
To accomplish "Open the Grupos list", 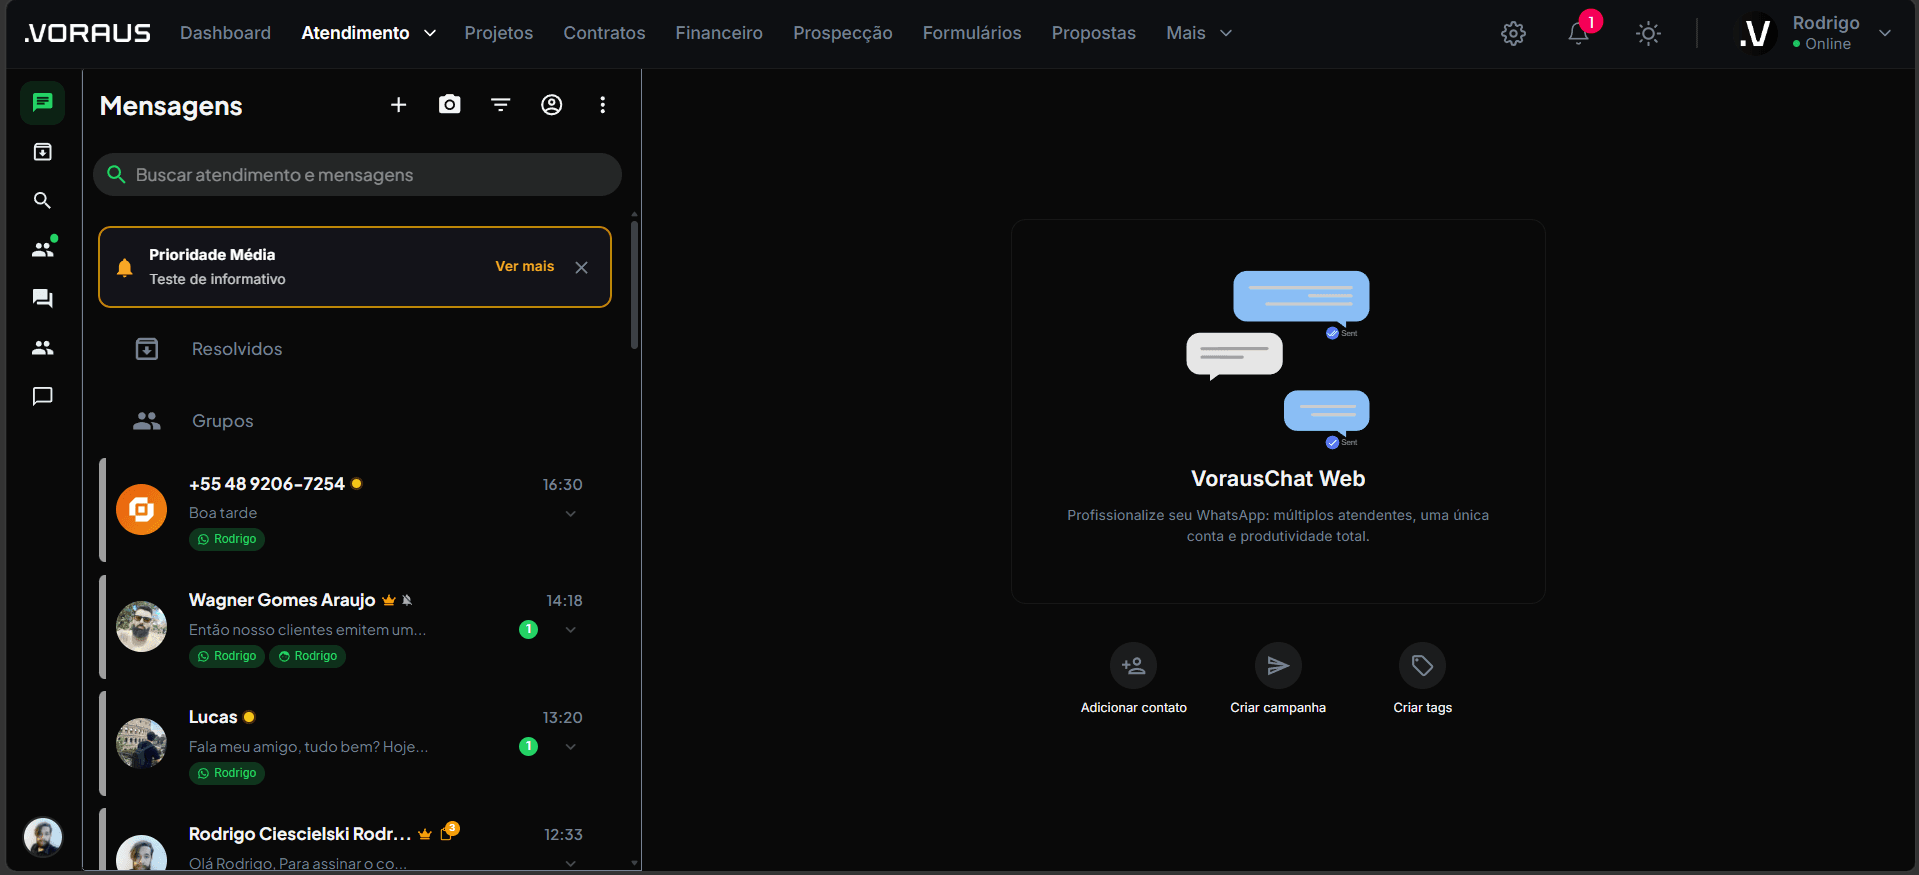I will 355,421.
